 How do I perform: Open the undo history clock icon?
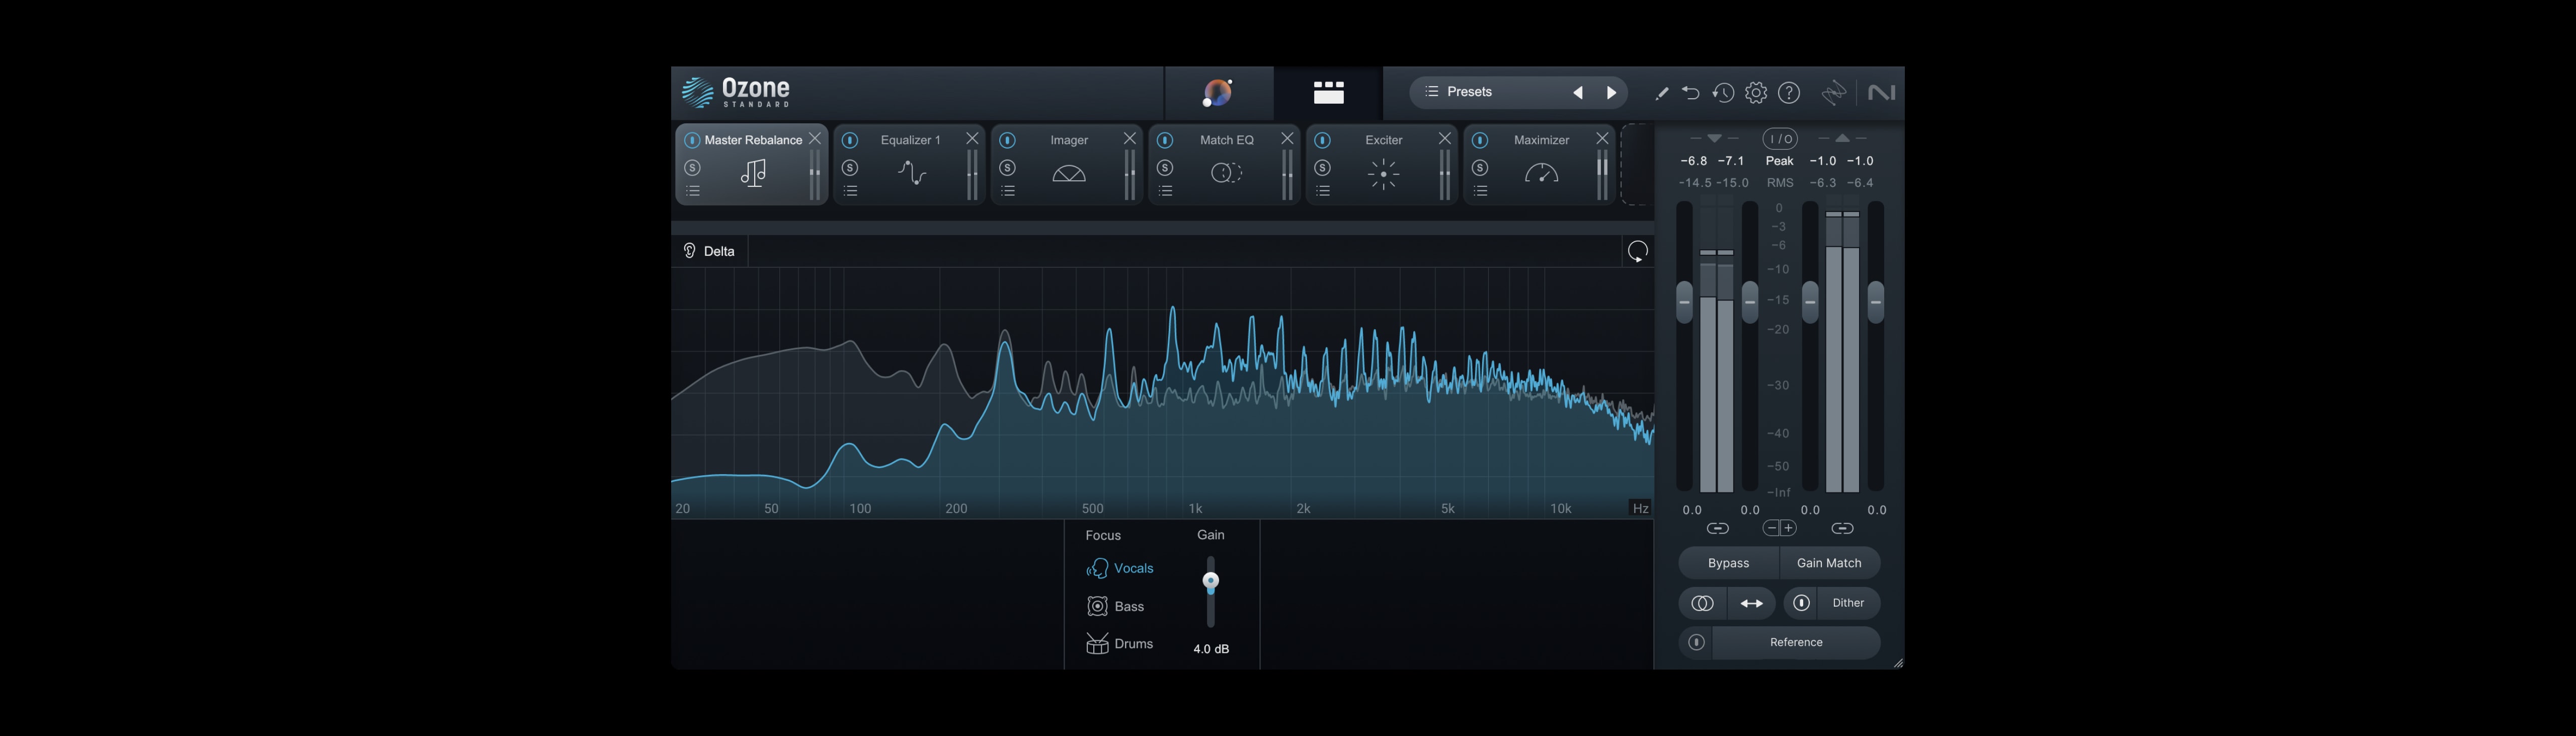point(1722,93)
